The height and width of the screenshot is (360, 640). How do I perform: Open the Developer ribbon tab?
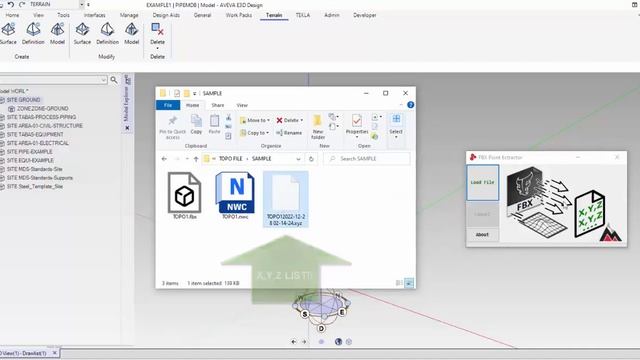(364, 15)
